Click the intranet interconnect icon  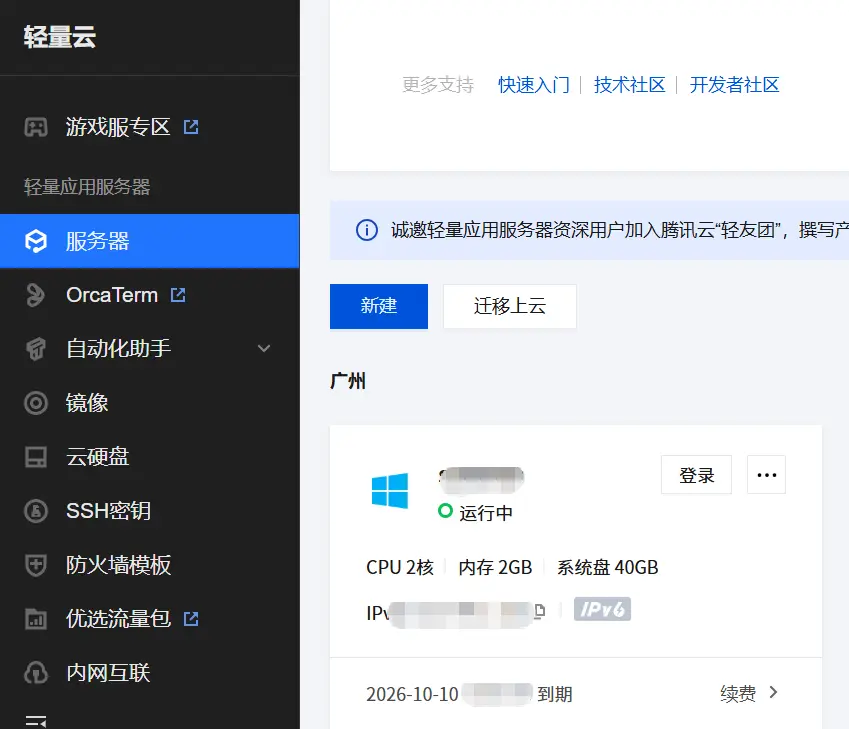(36, 673)
